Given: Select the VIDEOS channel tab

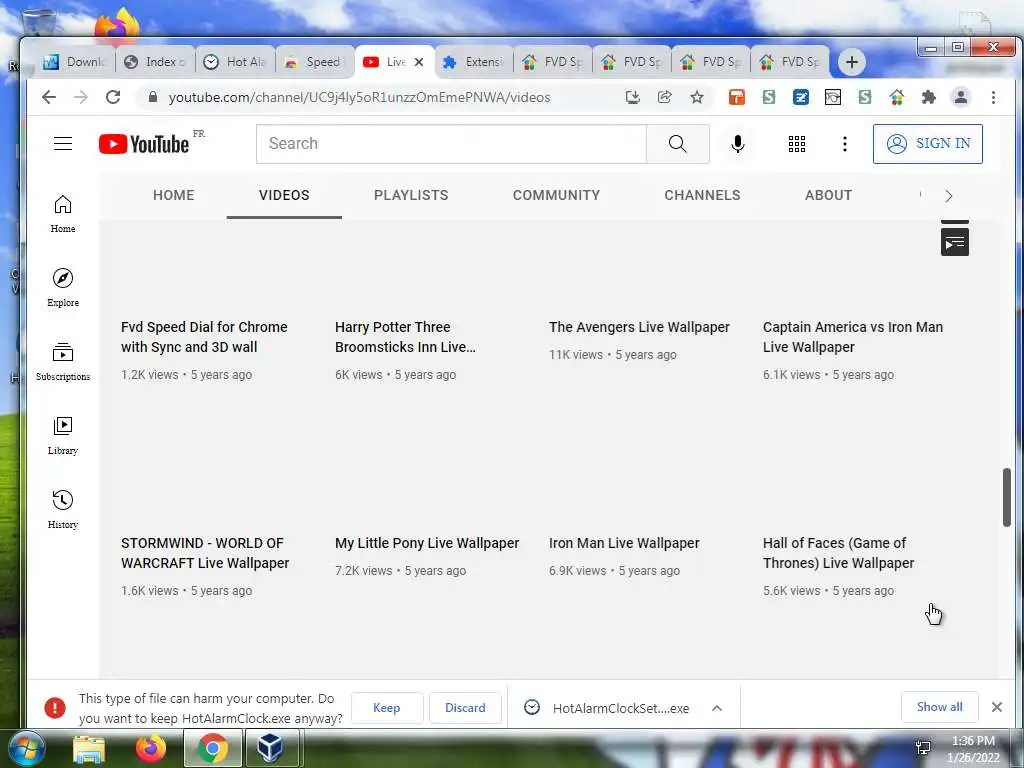Looking at the screenshot, I should pos(284,195).
